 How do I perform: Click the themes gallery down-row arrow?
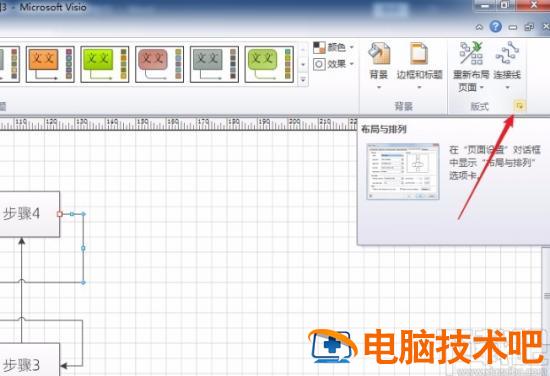303,65
